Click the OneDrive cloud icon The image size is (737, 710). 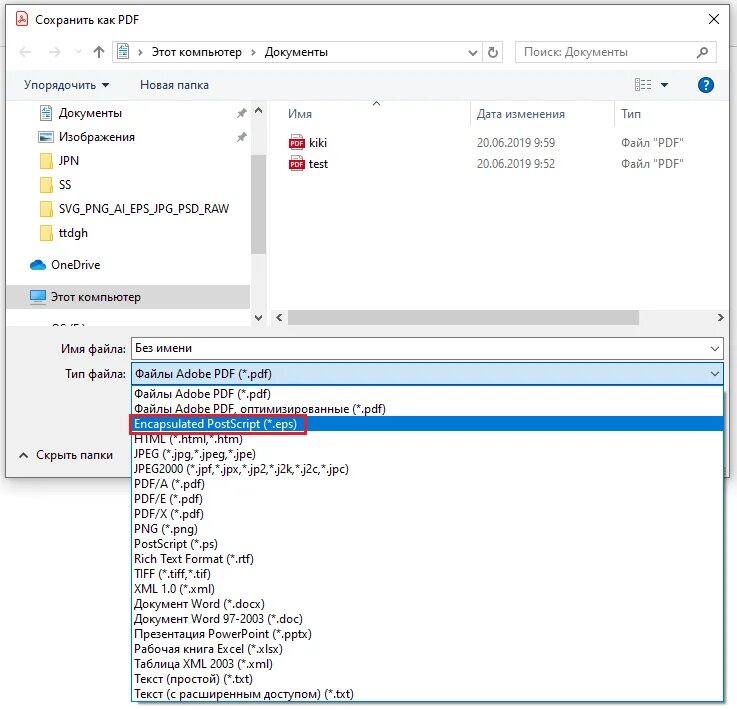pyautogui.click(x=38, y=265)
